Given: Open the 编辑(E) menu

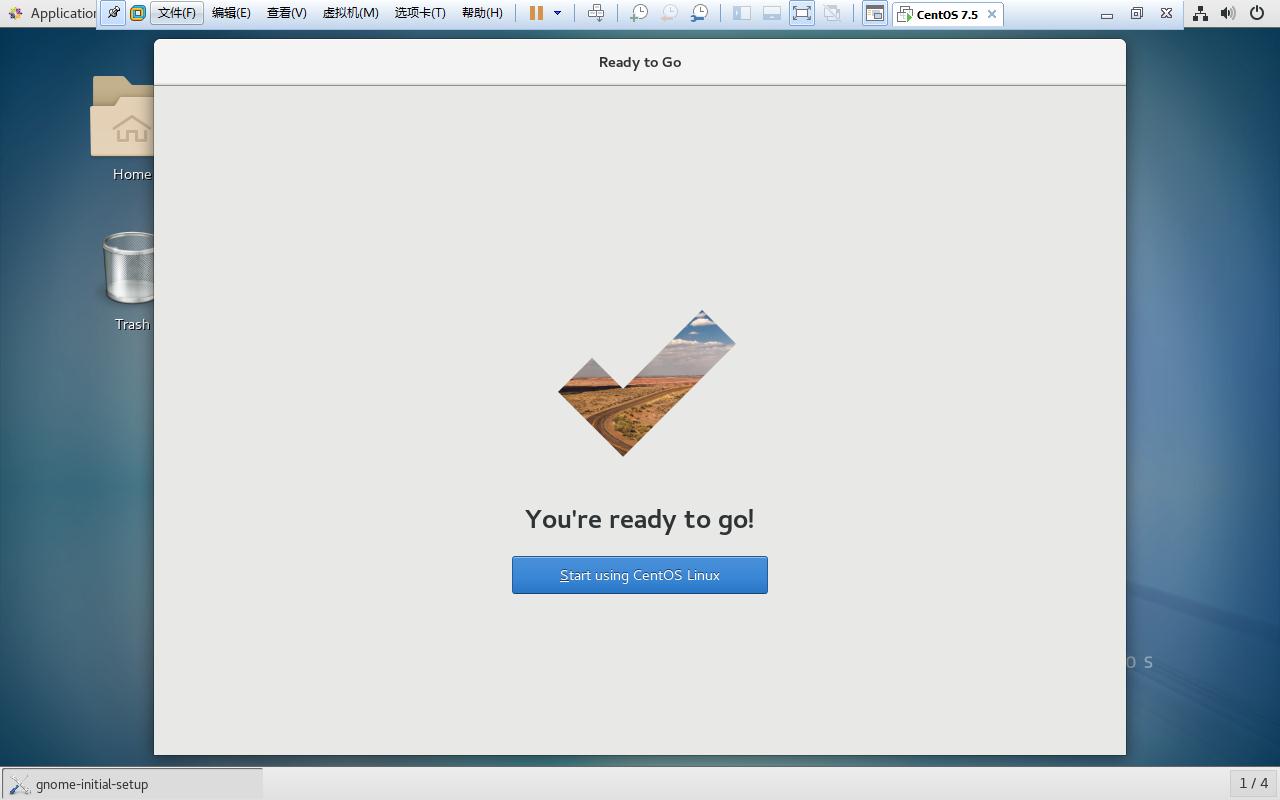Looking at the screenshot, I should [x=231, y=13].
